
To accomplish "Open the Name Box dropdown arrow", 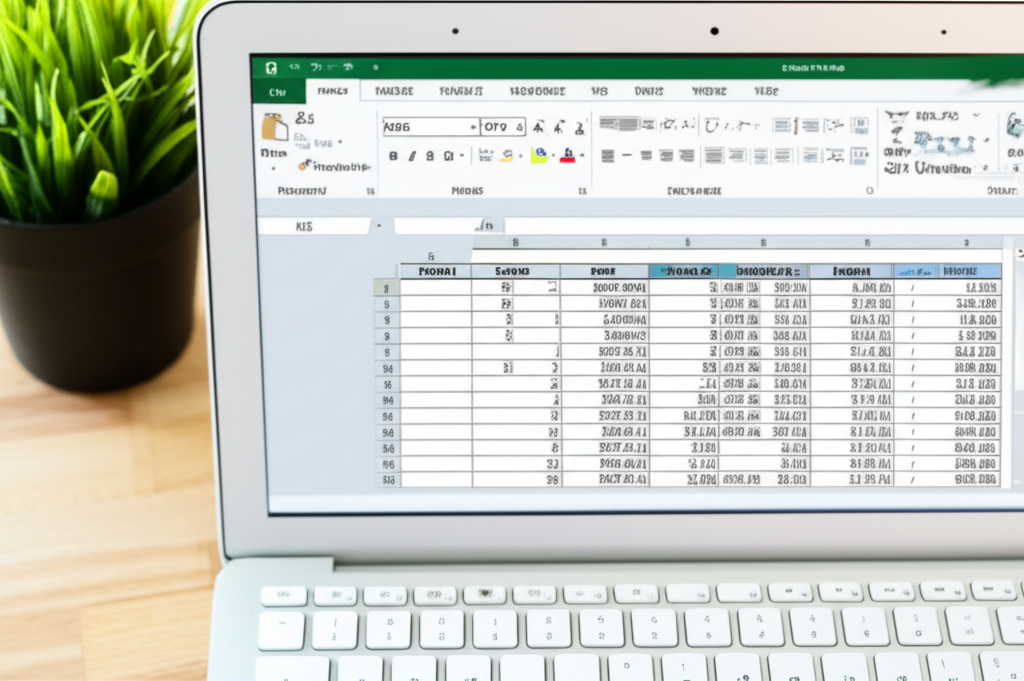I will click(379, 226).
